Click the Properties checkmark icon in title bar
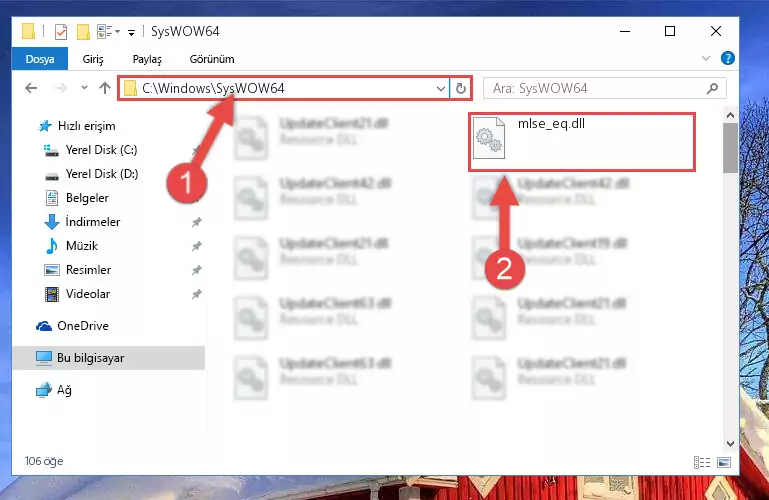The height and width of the screenshot is (500, 769). tap(60, 32)
